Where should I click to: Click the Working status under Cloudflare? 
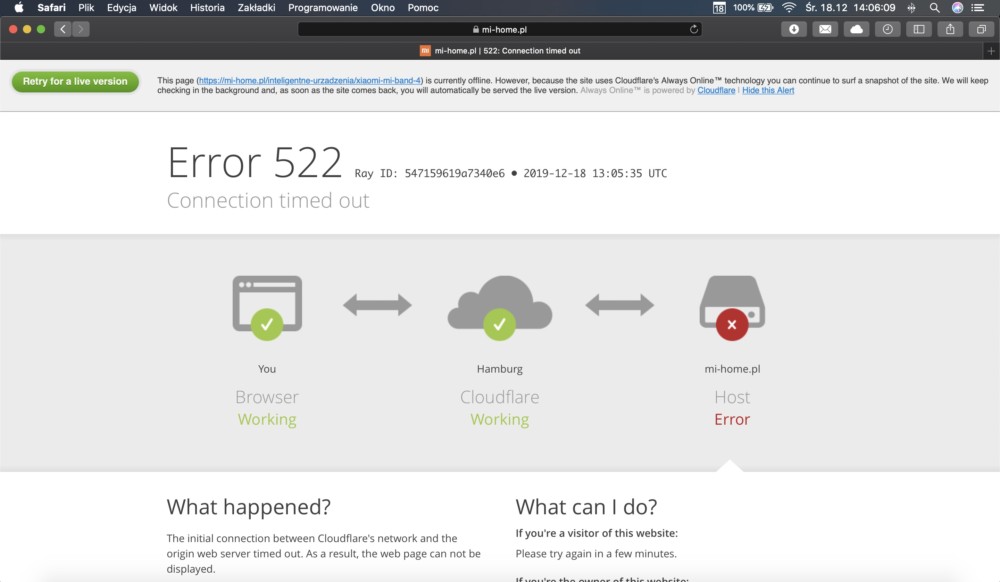(x=500, y=419)
